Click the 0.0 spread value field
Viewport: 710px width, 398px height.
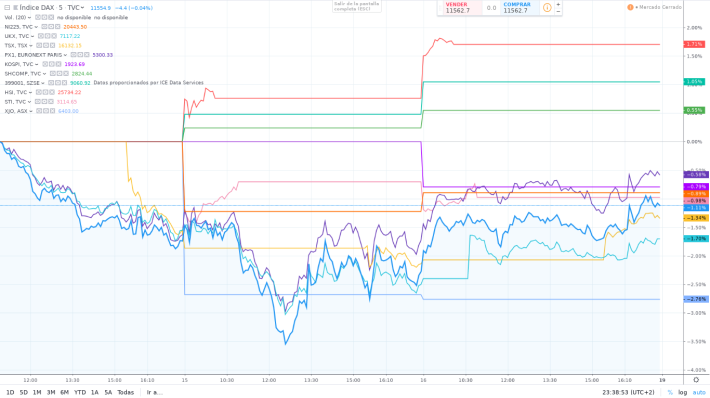click(491, 8)
